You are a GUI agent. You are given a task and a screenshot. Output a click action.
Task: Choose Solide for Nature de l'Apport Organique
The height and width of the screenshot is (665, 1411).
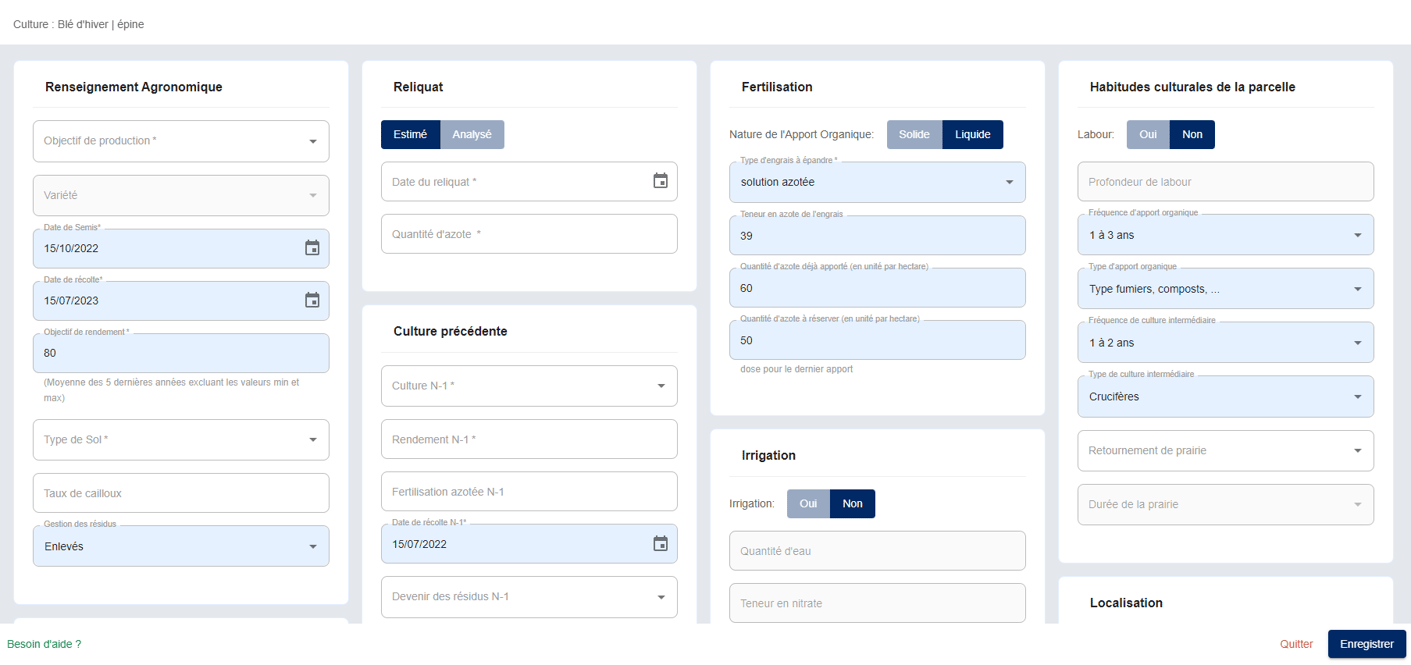(x=914, y=135)
